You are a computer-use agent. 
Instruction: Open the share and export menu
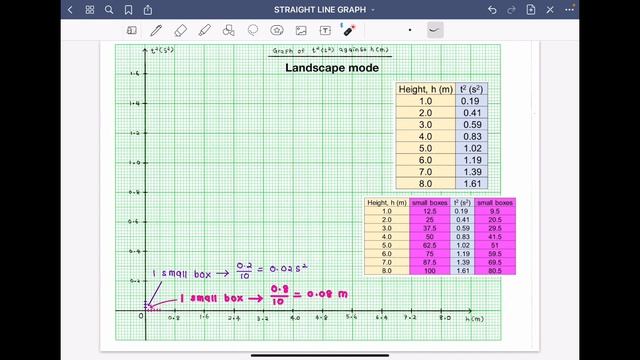148,9
